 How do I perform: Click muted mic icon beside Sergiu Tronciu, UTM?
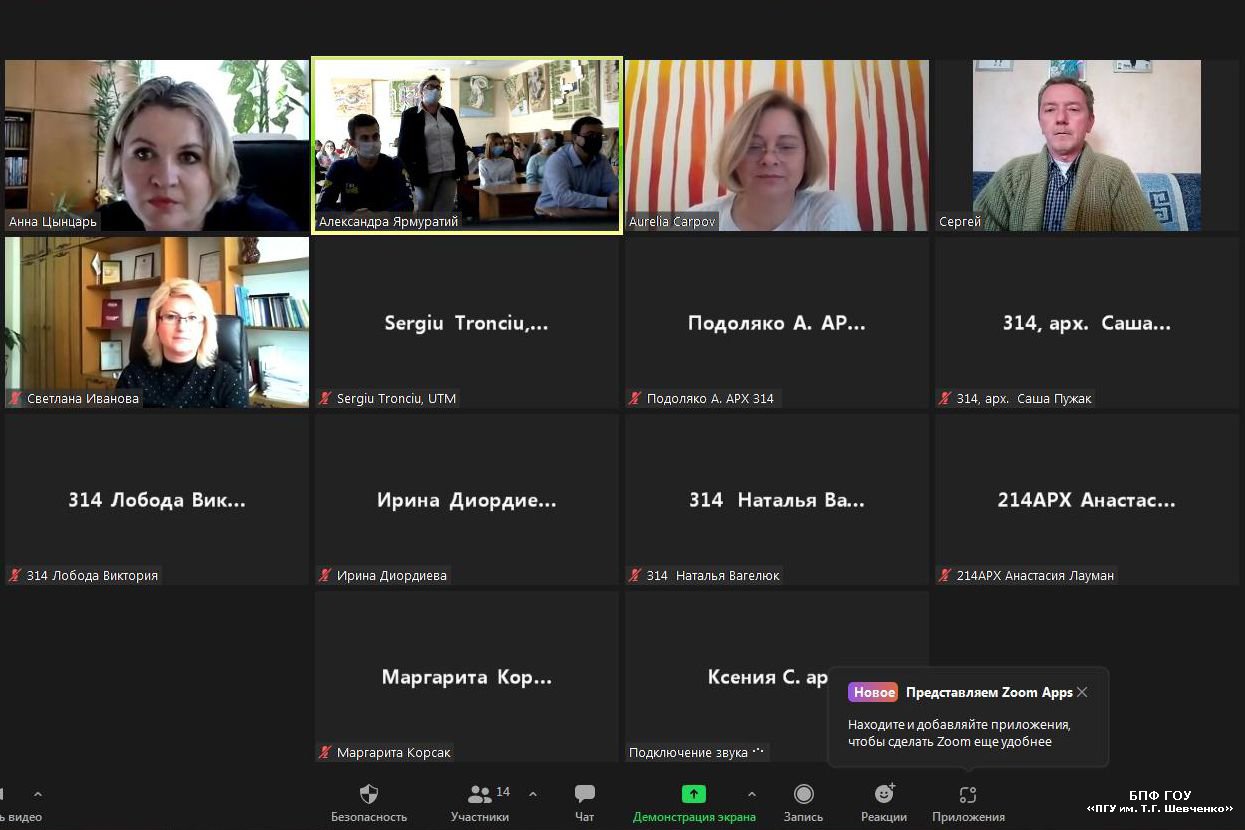(x=325, y=398)
